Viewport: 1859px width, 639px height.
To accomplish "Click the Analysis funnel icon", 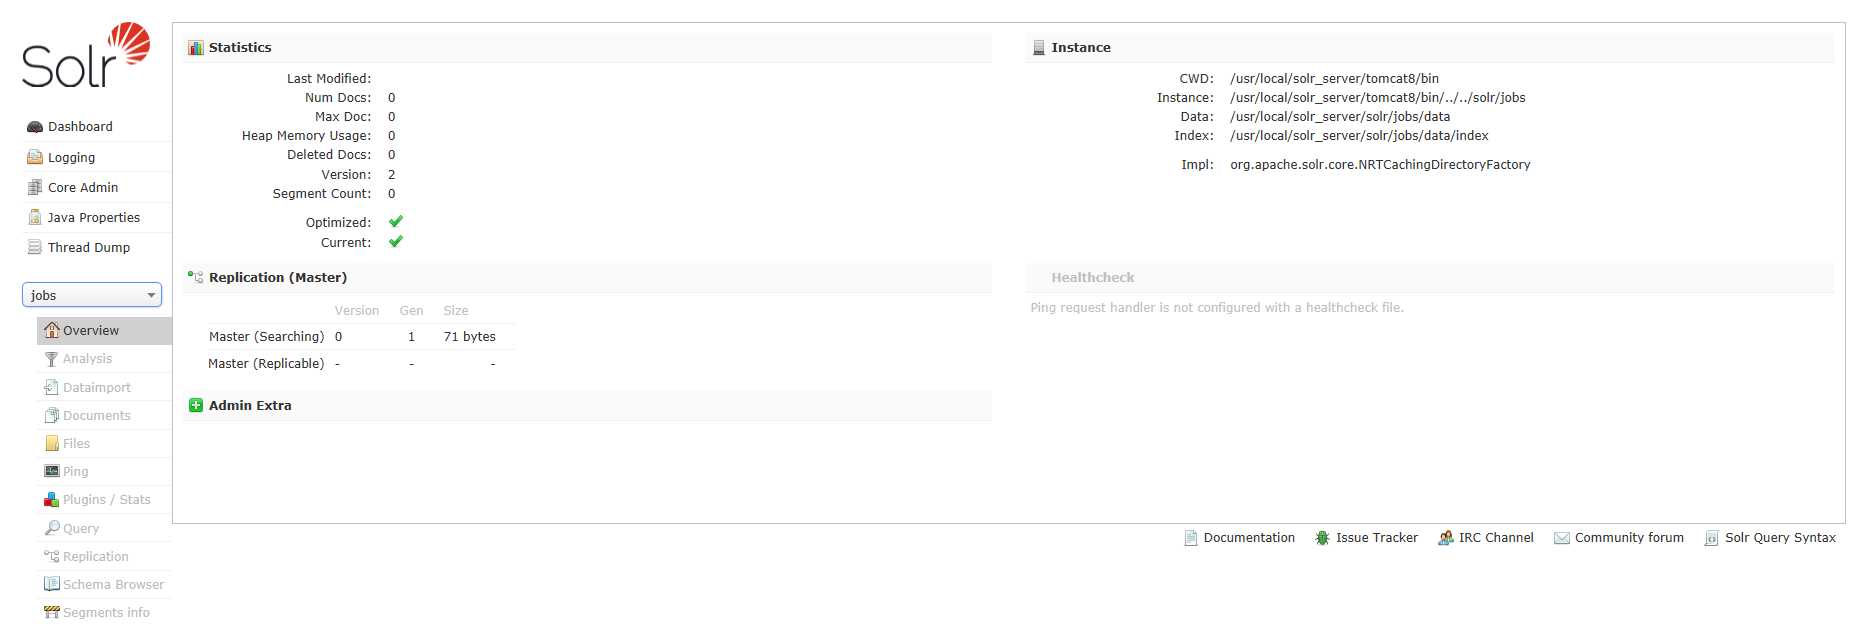I will [x=52, y=358].
